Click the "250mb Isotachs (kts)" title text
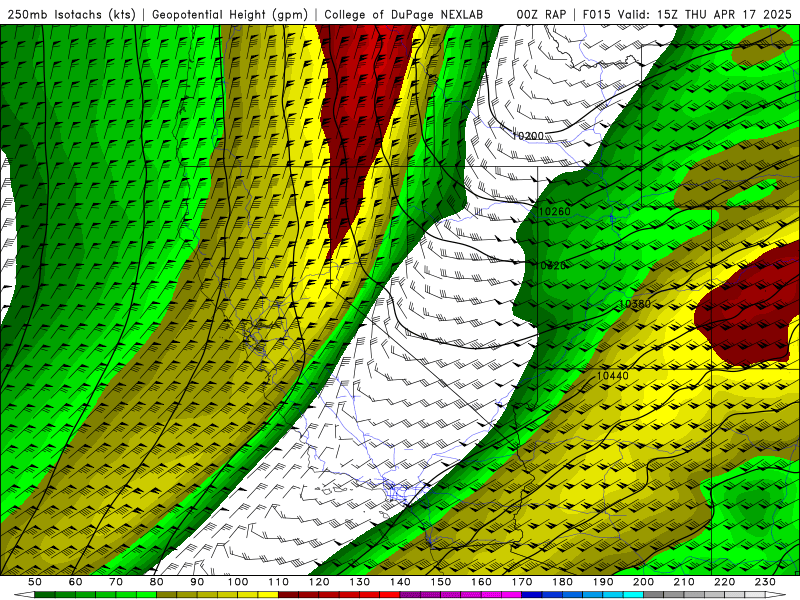Viewport: 800px width, 600px height. 71,15
